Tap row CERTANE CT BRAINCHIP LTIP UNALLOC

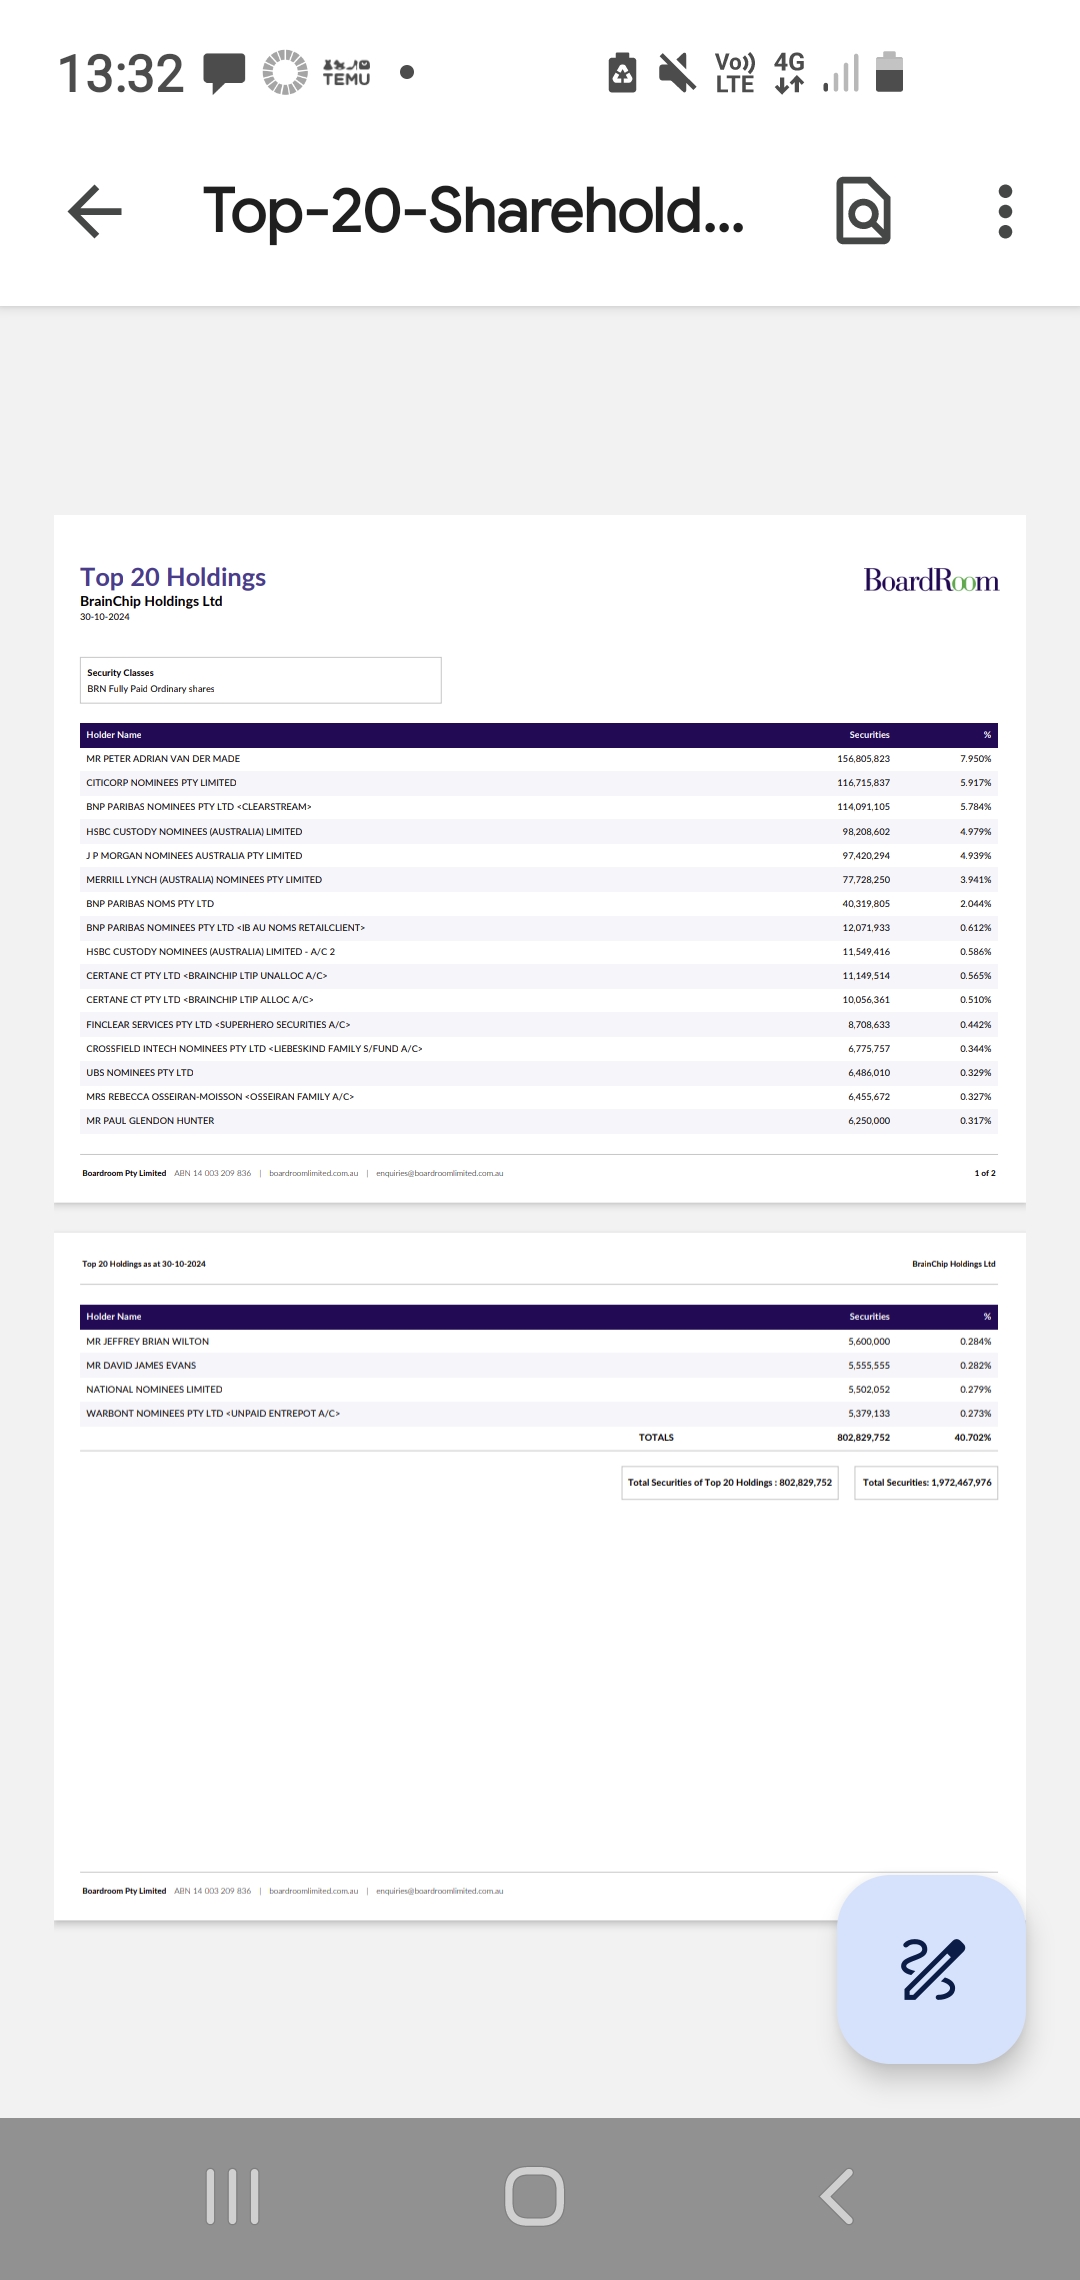point(539,976)
